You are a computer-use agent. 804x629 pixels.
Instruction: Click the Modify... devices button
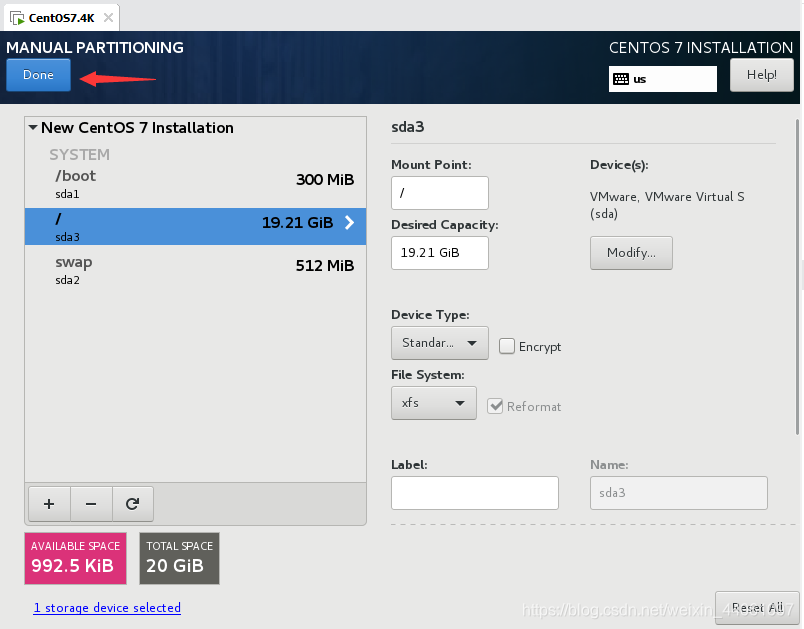tap(631, 253)
